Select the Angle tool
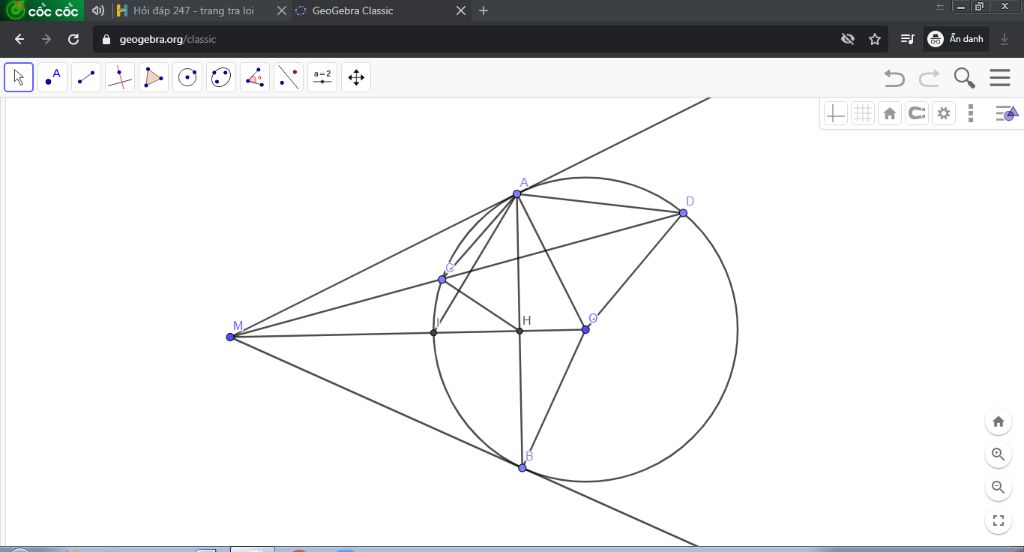 tap(255, 78)
